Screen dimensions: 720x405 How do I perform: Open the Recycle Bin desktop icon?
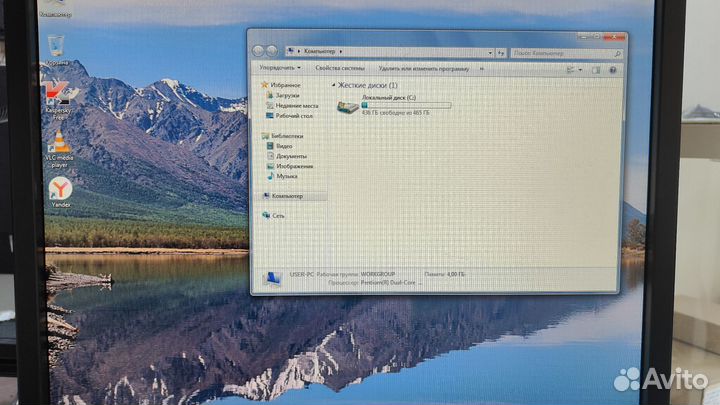(57, 44)
